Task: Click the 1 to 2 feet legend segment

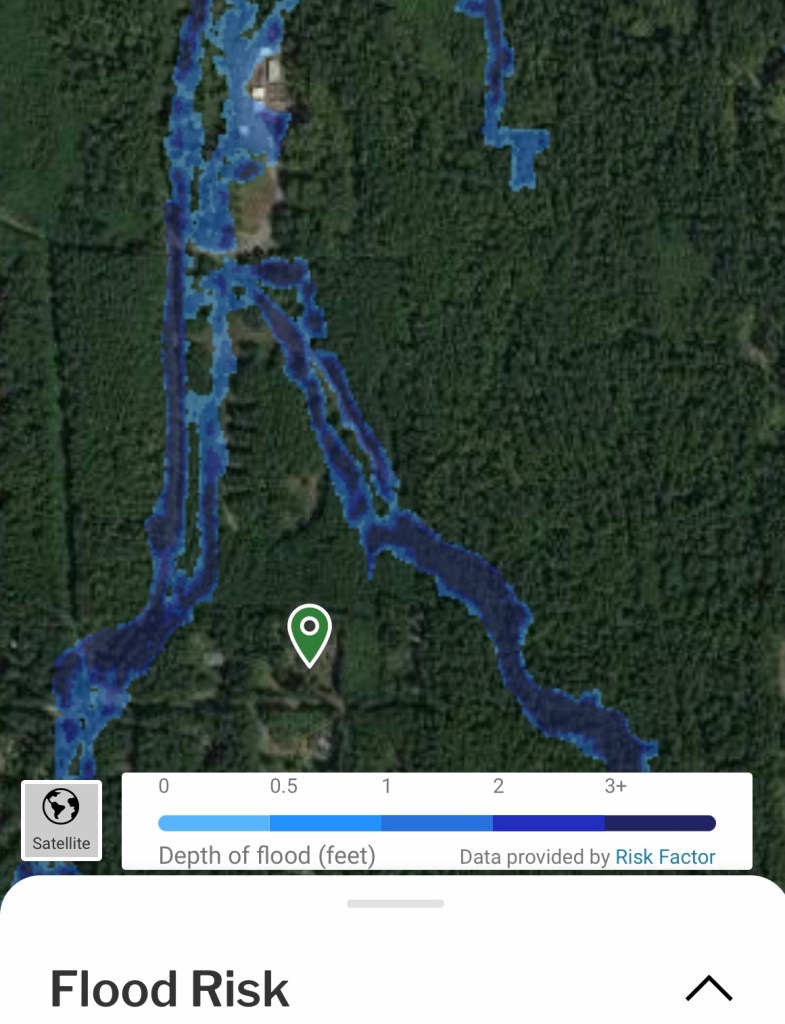Action: (437, 823)
